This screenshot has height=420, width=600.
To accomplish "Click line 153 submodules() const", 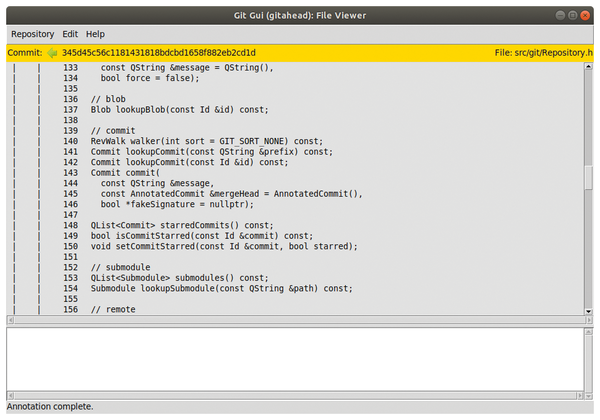I will pos(179,278).
